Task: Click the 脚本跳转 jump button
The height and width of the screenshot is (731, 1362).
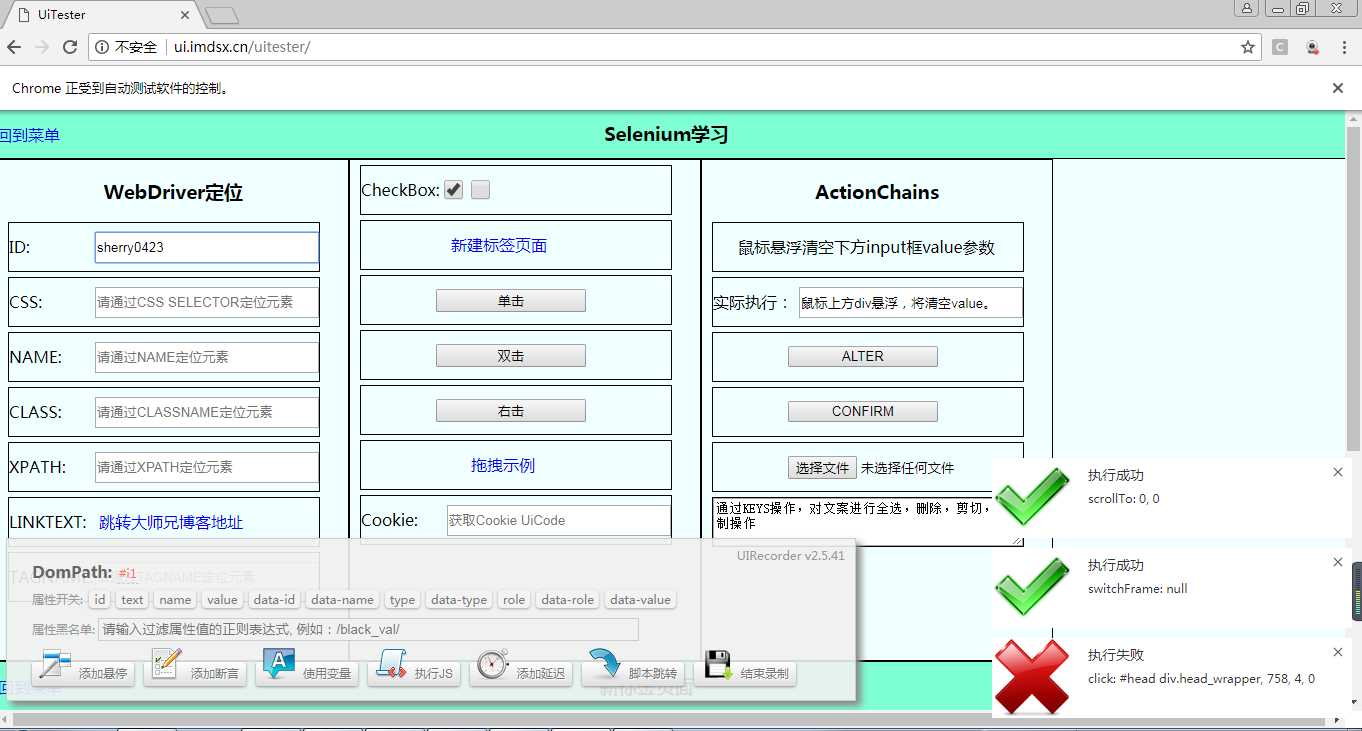Action: tap(633, 669)
